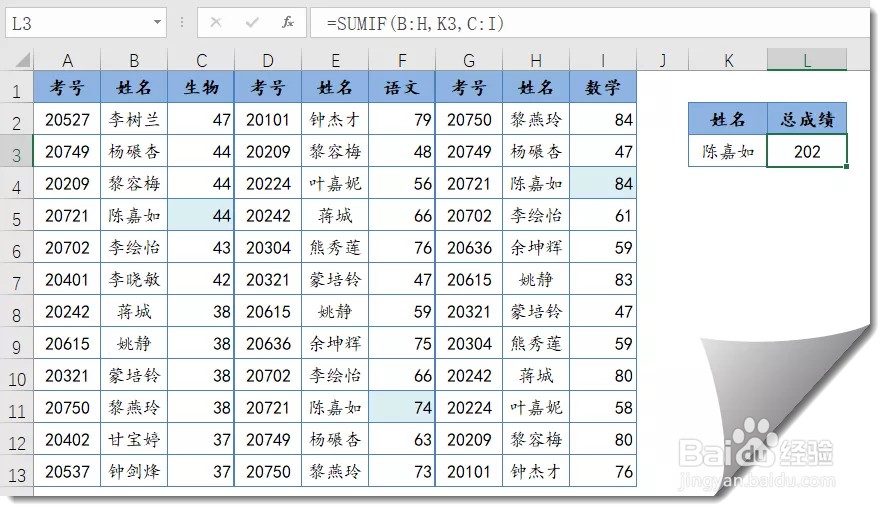
Task: Select column J header
Action: click(x=663, y=60)
